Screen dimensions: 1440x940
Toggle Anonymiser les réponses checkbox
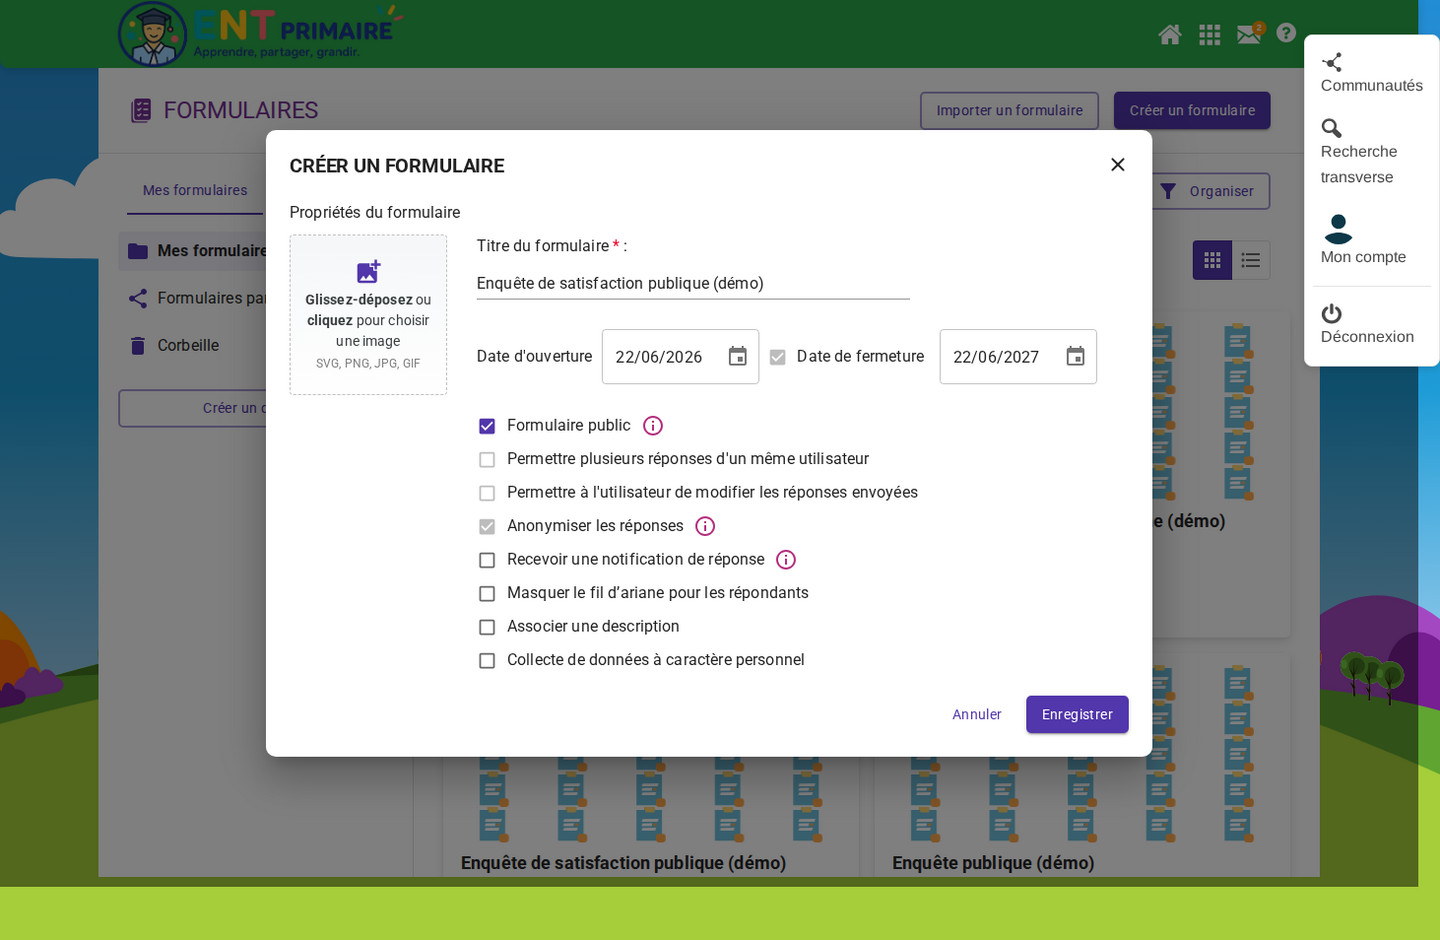pyautogui.click(x=487, y=527)
